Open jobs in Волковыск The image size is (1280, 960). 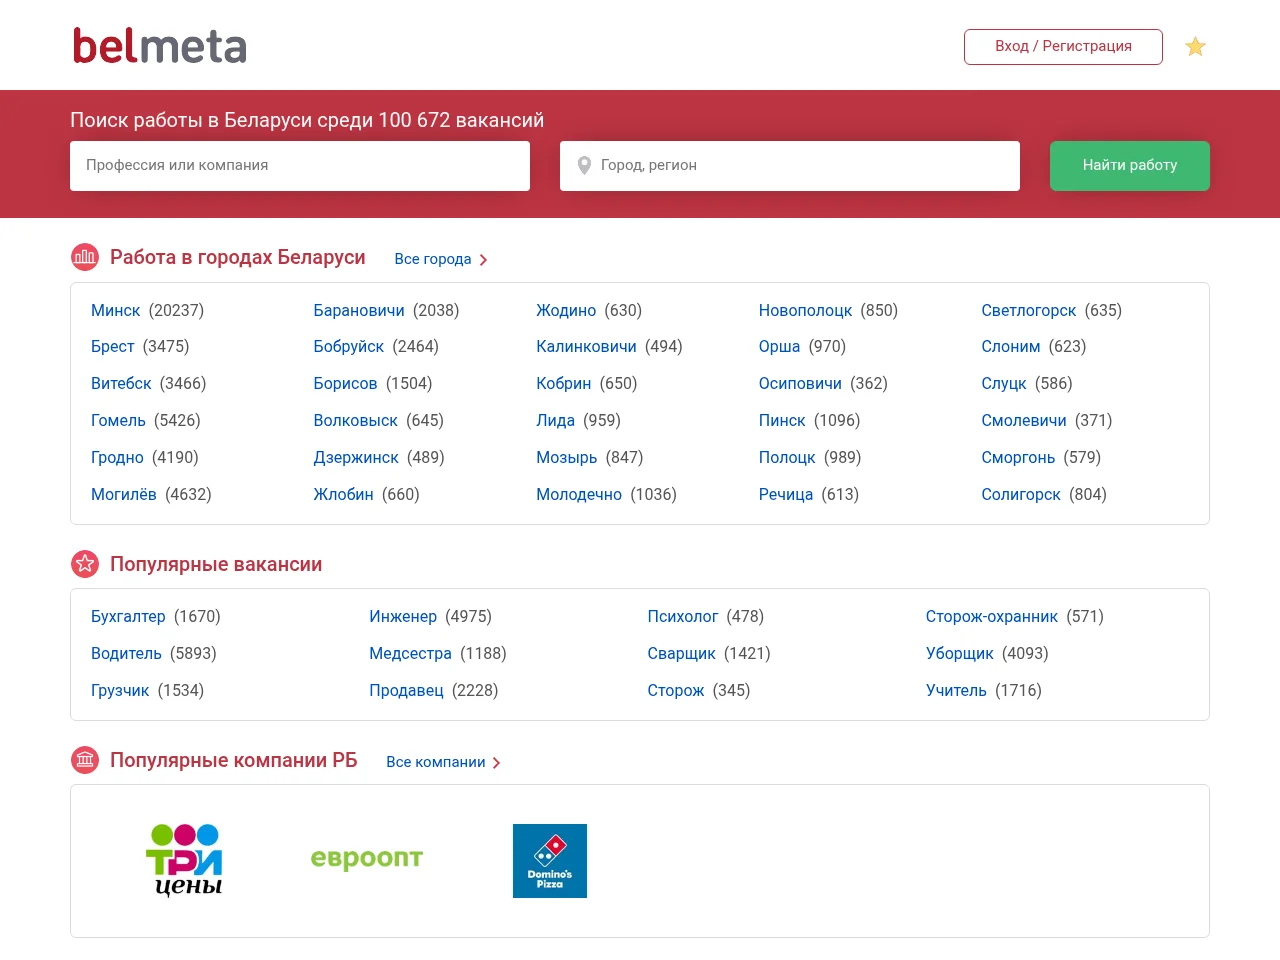point(356,420)
